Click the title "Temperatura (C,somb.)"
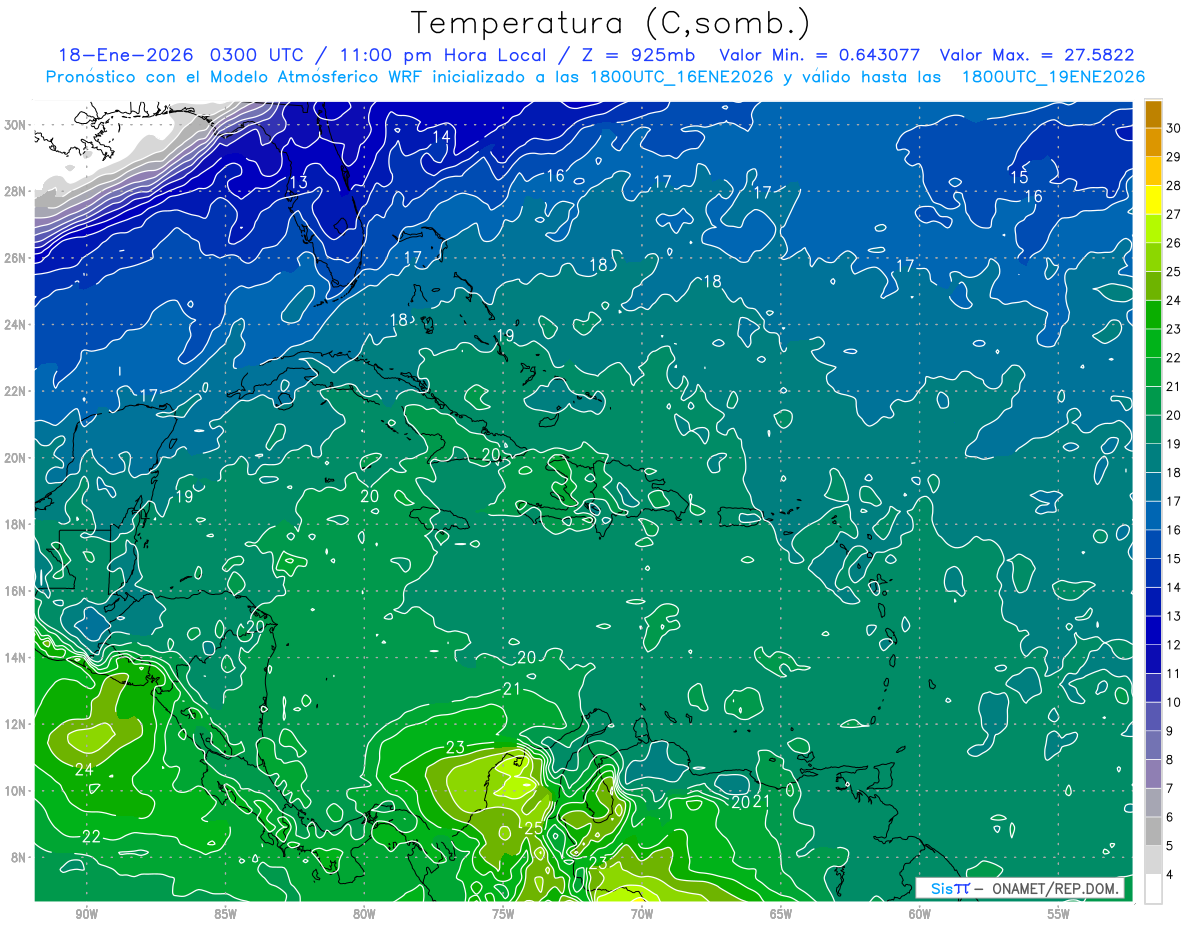This screenshot has width=1200, height=927. 611,23
